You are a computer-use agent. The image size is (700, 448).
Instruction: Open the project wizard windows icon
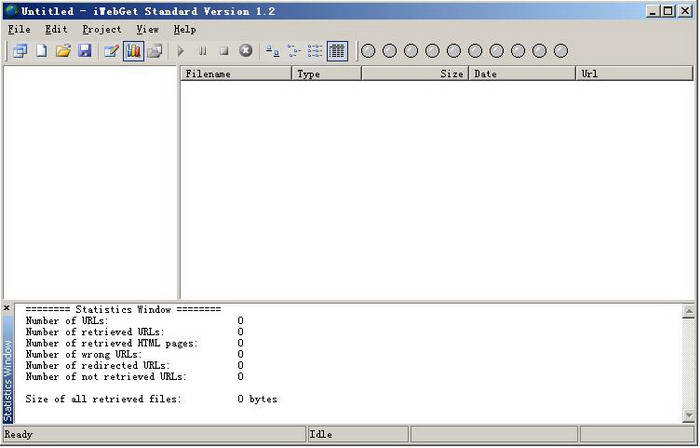(x=20, y=51)
